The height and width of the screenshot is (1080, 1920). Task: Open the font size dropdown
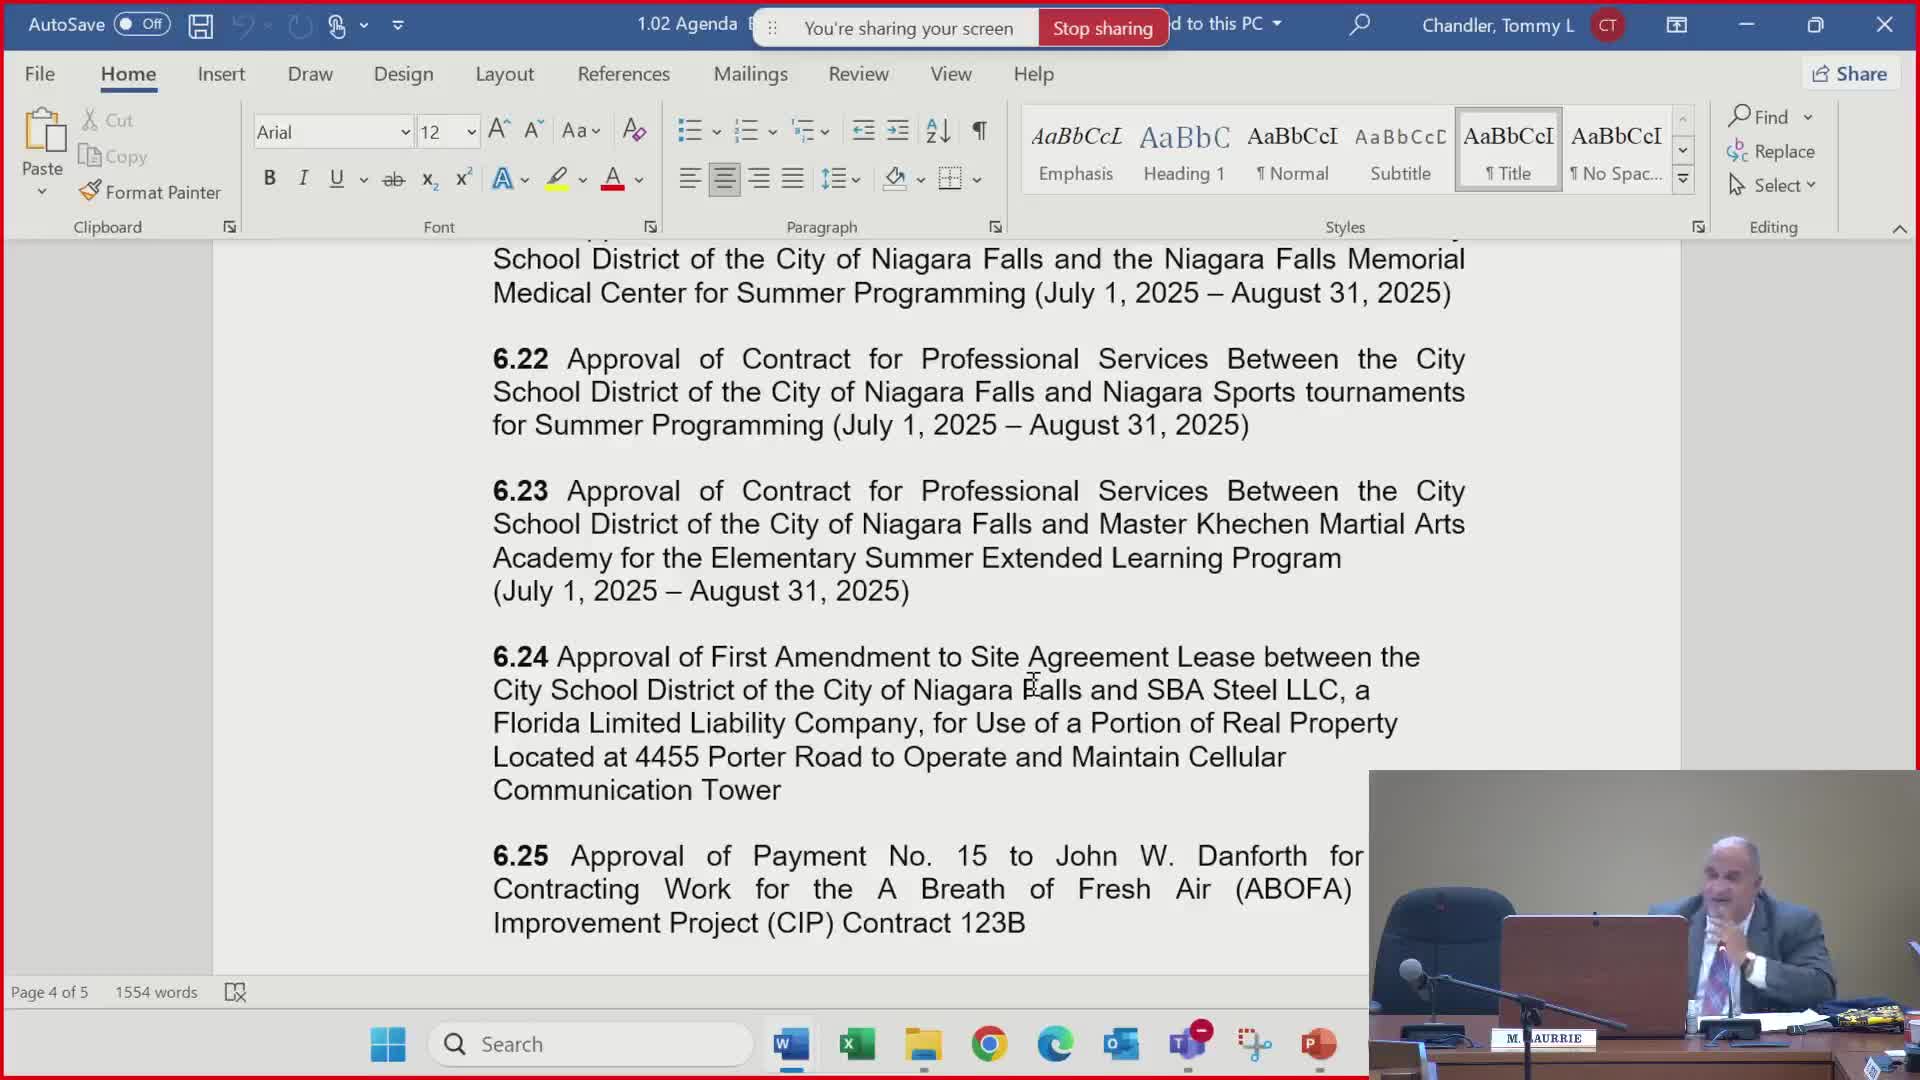(471, 132)
